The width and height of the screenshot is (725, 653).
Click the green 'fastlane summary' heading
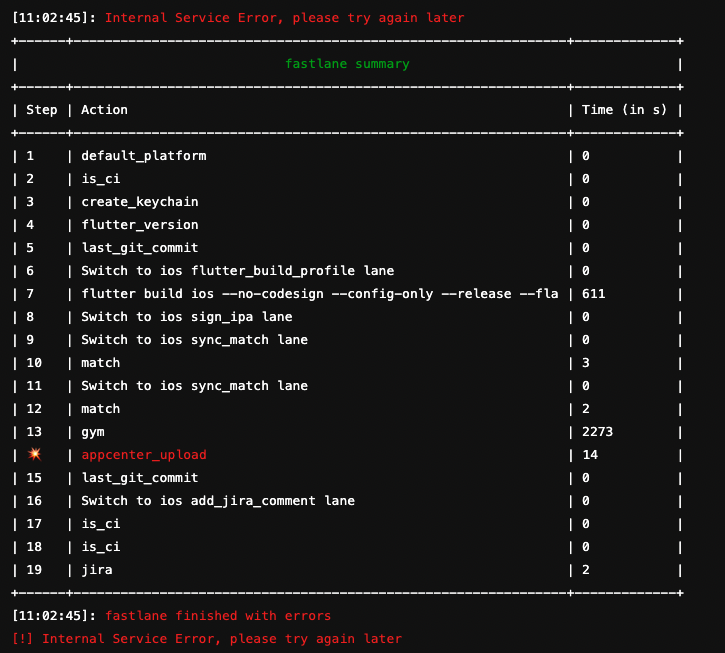pyautogui.click(x=347, y=64)
